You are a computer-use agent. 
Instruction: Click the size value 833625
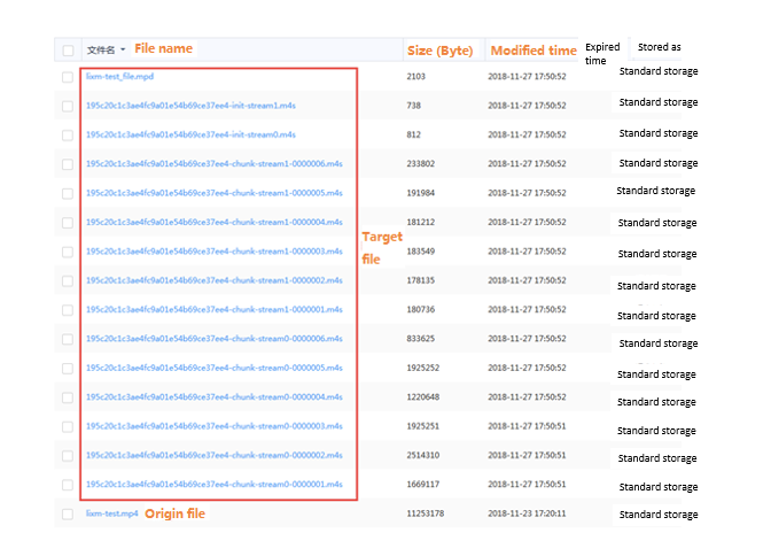point(420,338)
